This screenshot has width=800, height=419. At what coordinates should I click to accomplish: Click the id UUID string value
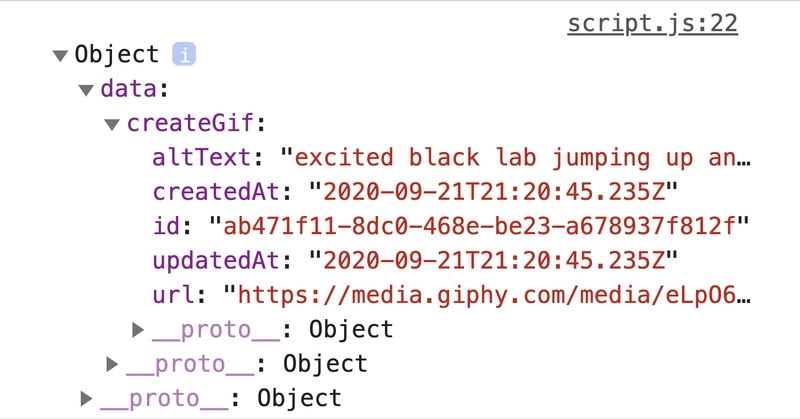[x=479, y=226]
